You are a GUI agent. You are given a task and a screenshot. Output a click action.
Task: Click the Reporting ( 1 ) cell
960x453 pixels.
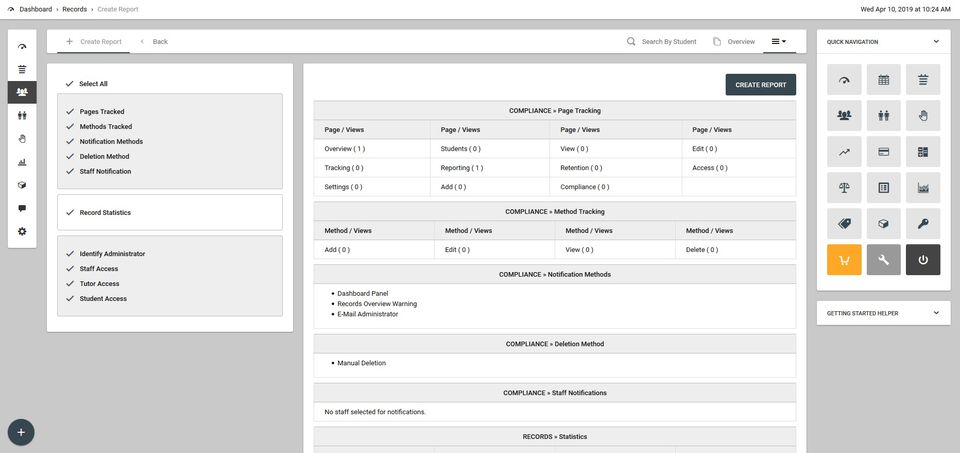(x=489, y=168)
